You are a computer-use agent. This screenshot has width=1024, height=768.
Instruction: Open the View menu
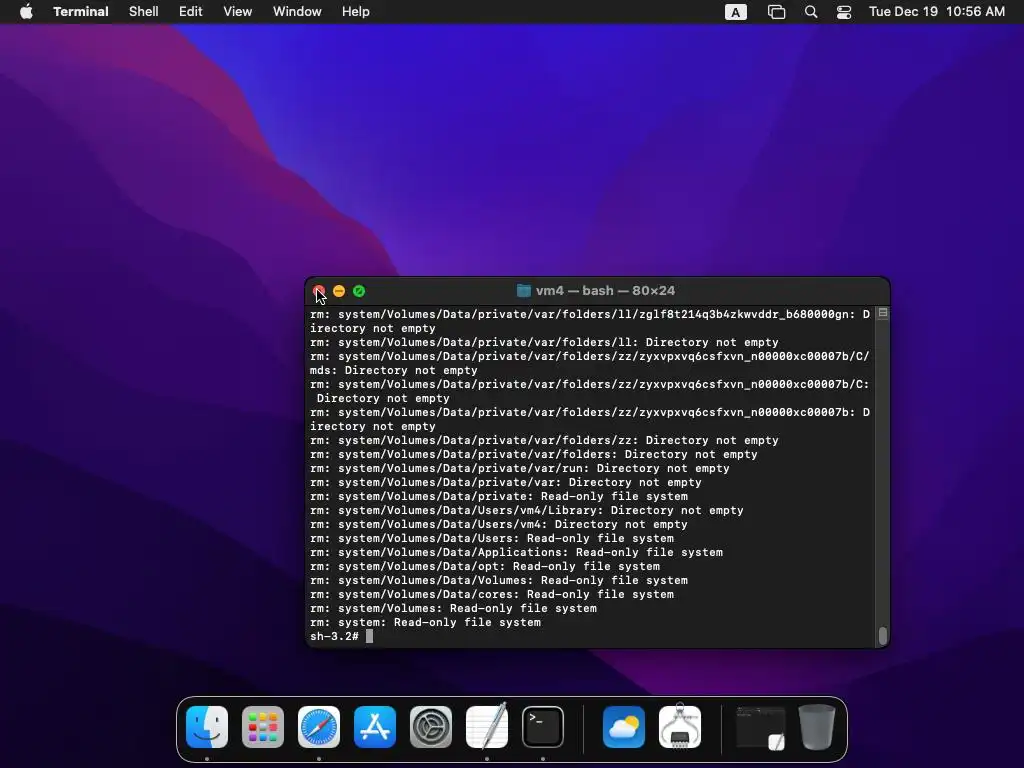(238, 12)
